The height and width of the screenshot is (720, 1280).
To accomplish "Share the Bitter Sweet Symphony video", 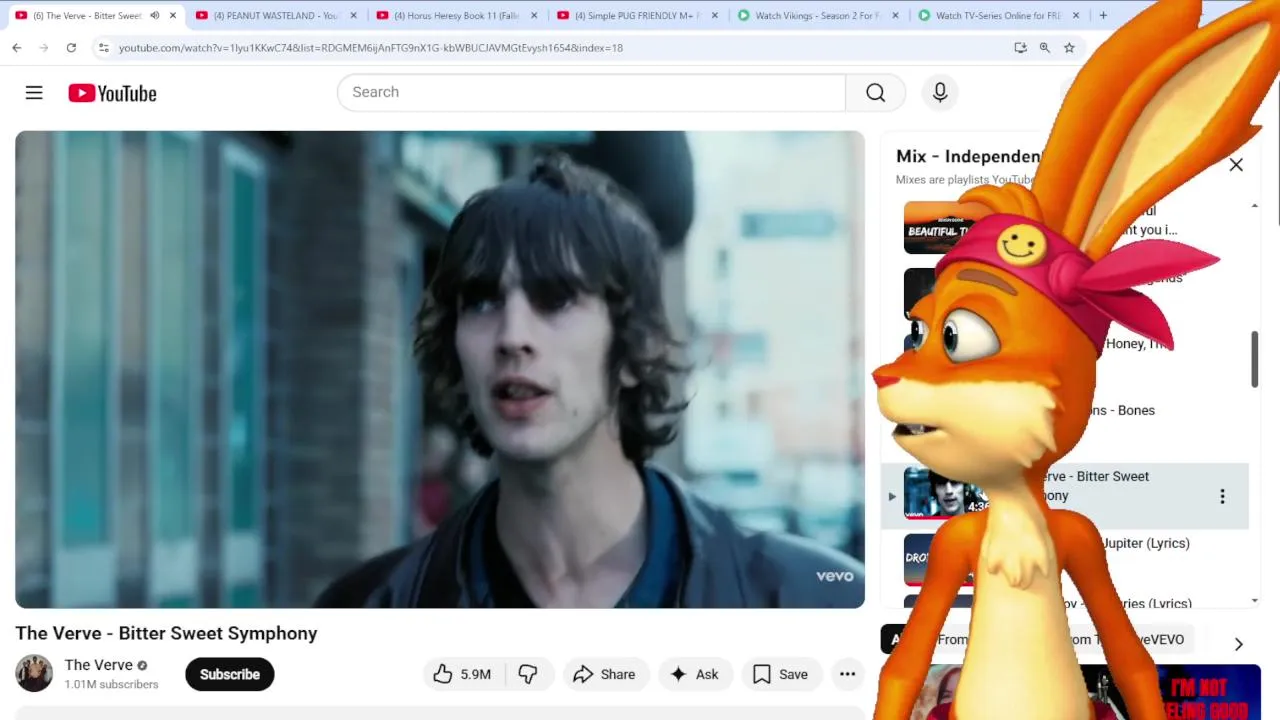I will 604,674.
